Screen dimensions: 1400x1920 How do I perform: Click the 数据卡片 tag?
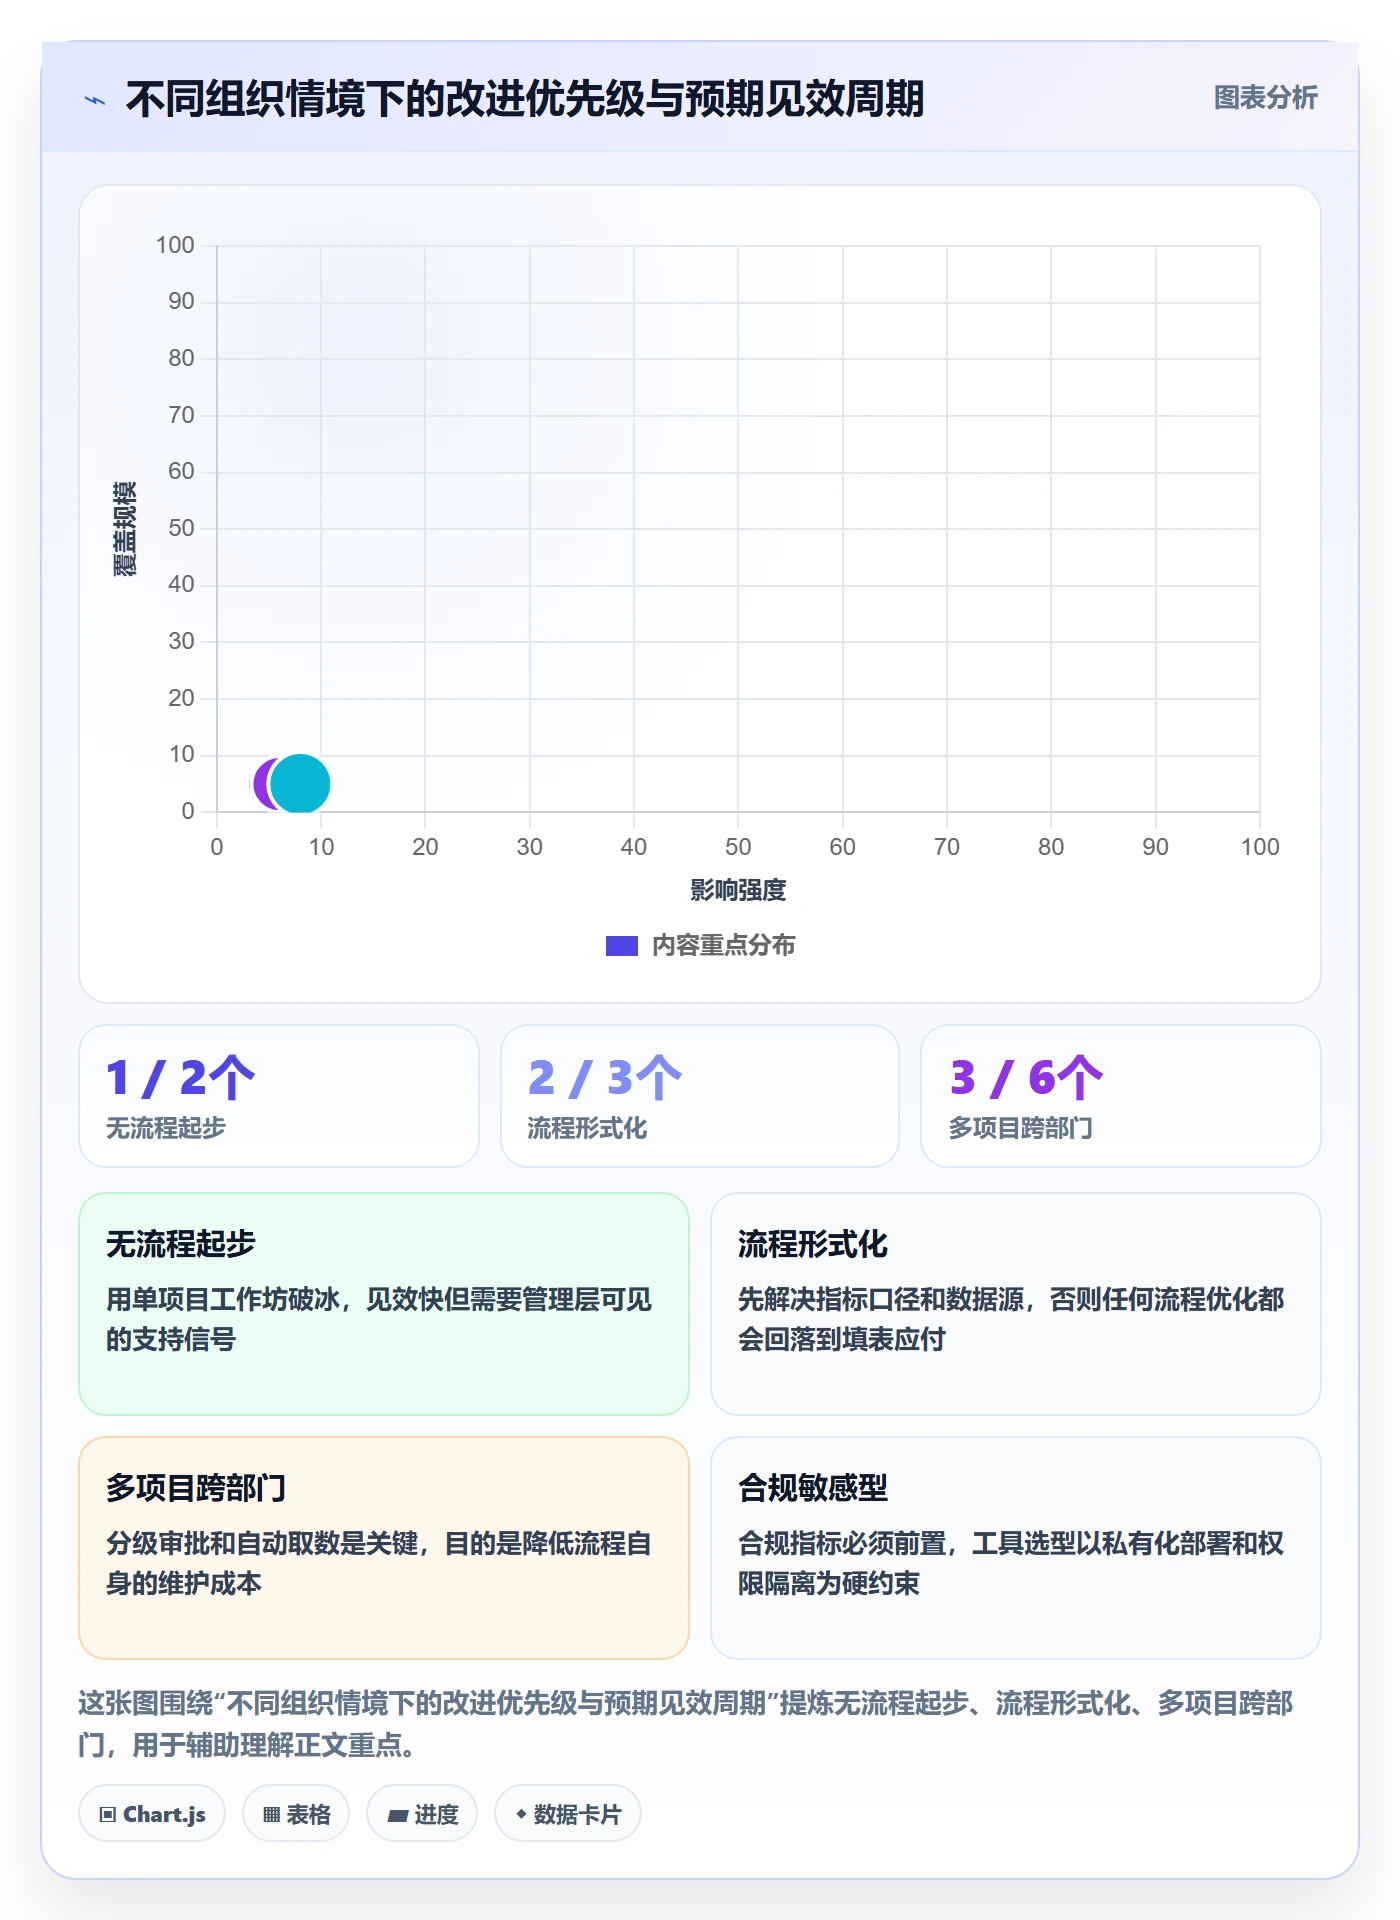(568, 1814)
